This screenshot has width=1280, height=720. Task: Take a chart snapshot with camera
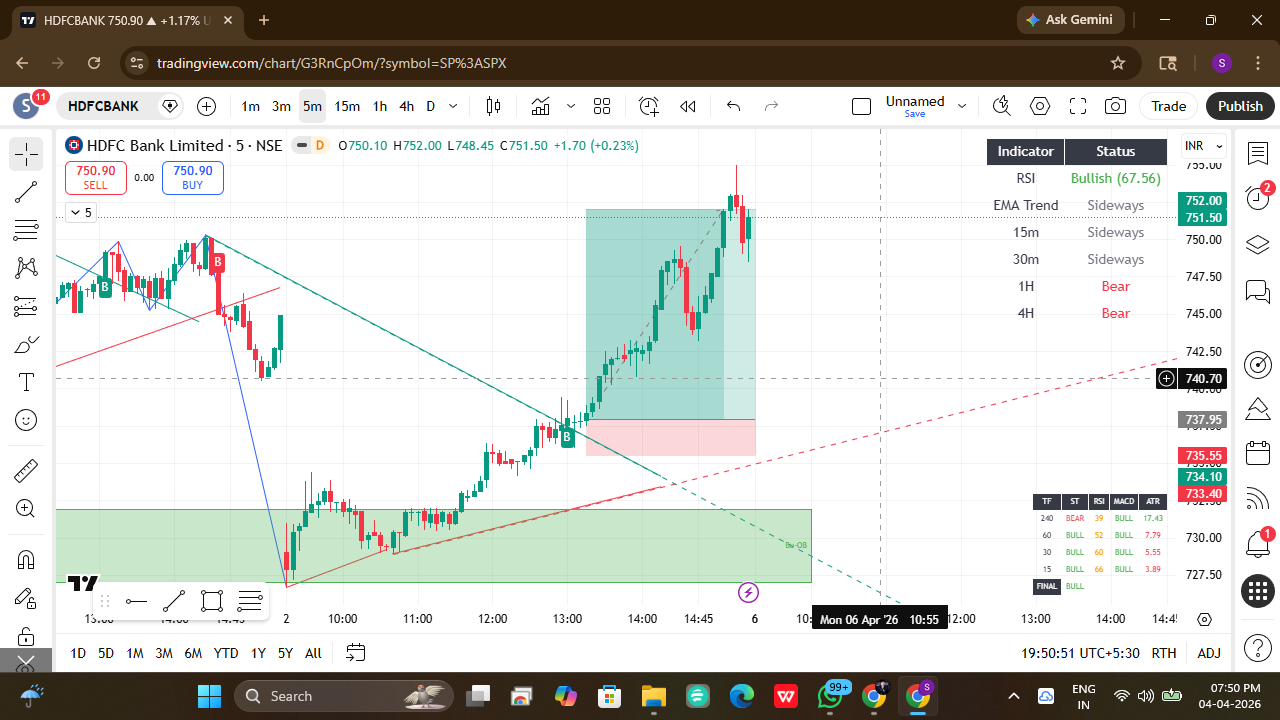coord(1116,106)
